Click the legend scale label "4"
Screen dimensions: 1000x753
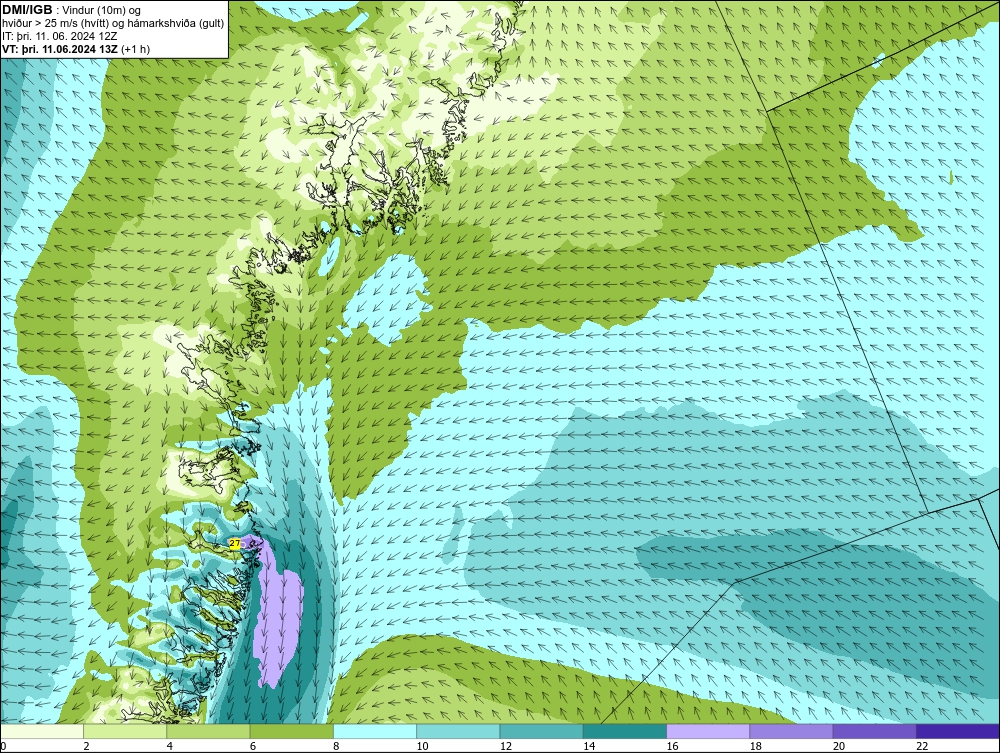[170, 746]
